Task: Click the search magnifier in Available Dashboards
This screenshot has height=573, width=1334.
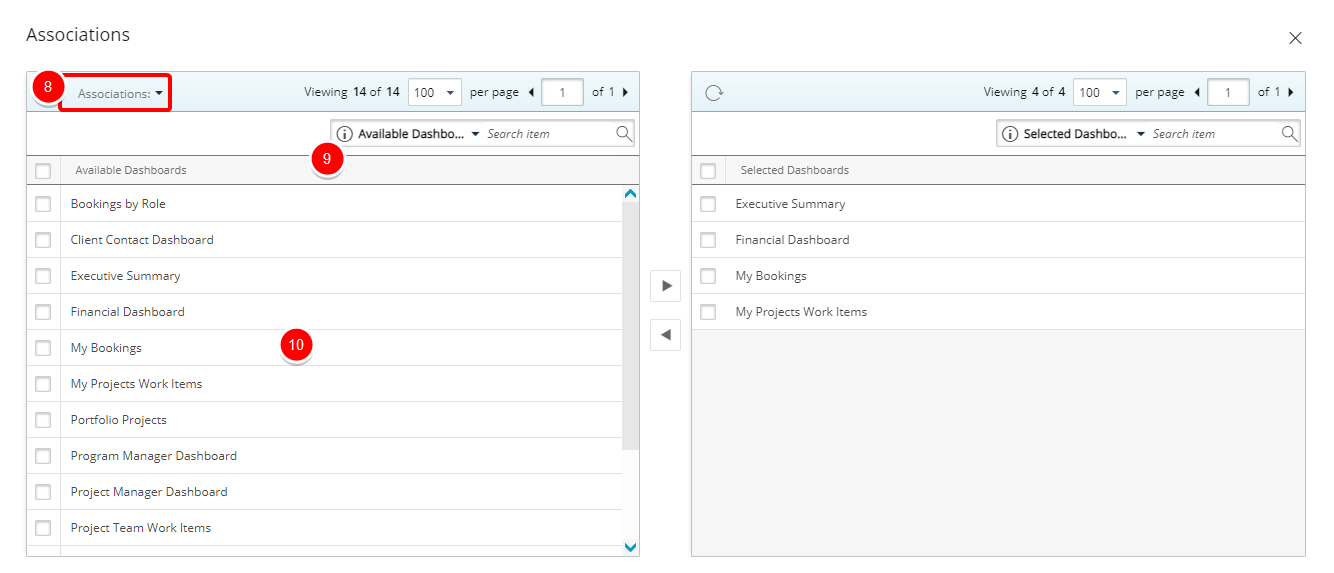Action: [x=624, y=133]
